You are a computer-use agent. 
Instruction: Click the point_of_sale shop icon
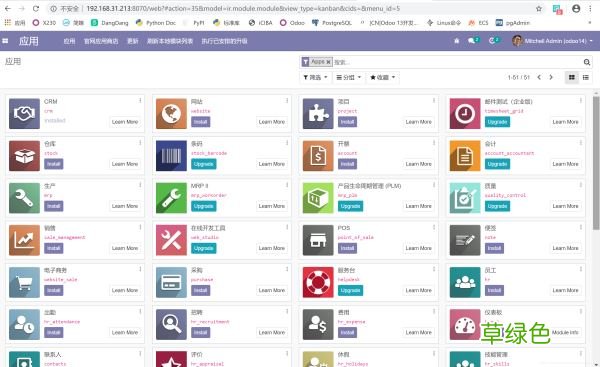pyautogui.click(x=318, y=240)
